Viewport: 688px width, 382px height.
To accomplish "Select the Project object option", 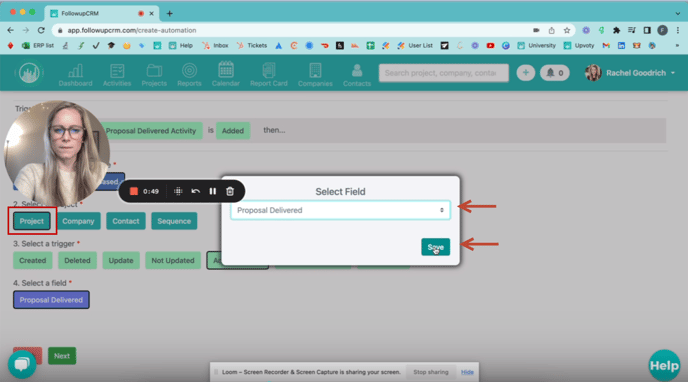I will (x=32, y=221).
